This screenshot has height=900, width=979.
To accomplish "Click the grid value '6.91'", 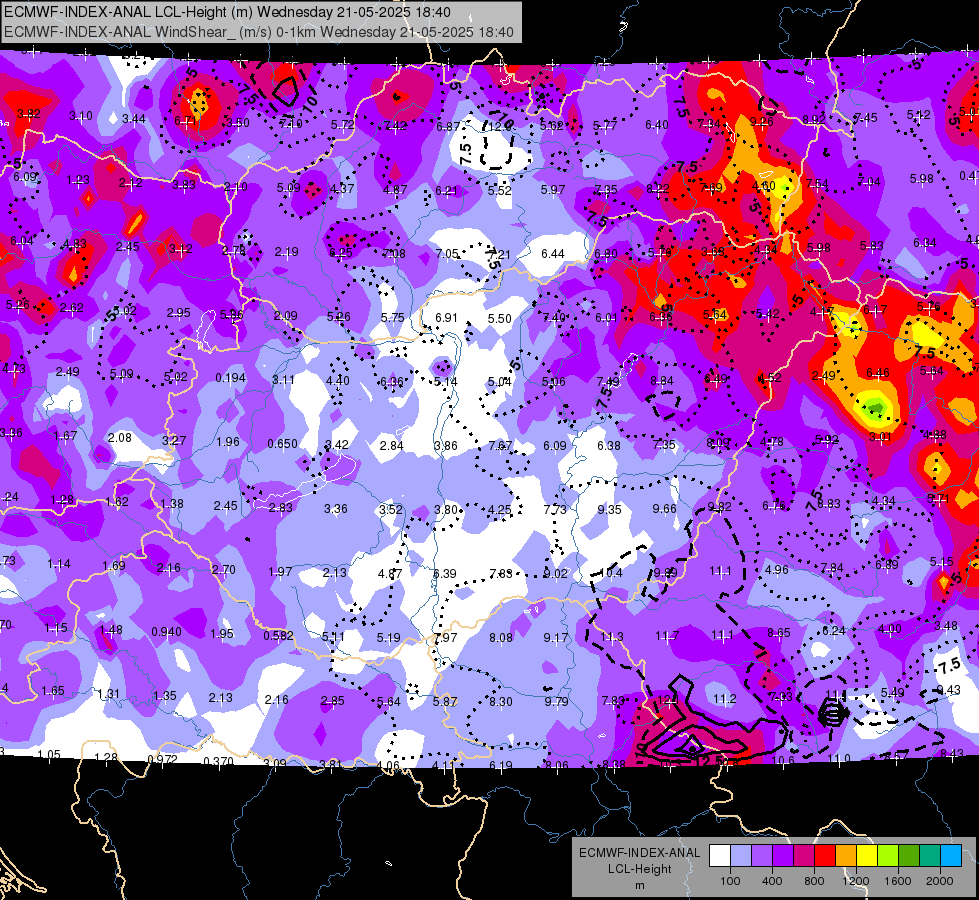I will (x=446, y=318).
